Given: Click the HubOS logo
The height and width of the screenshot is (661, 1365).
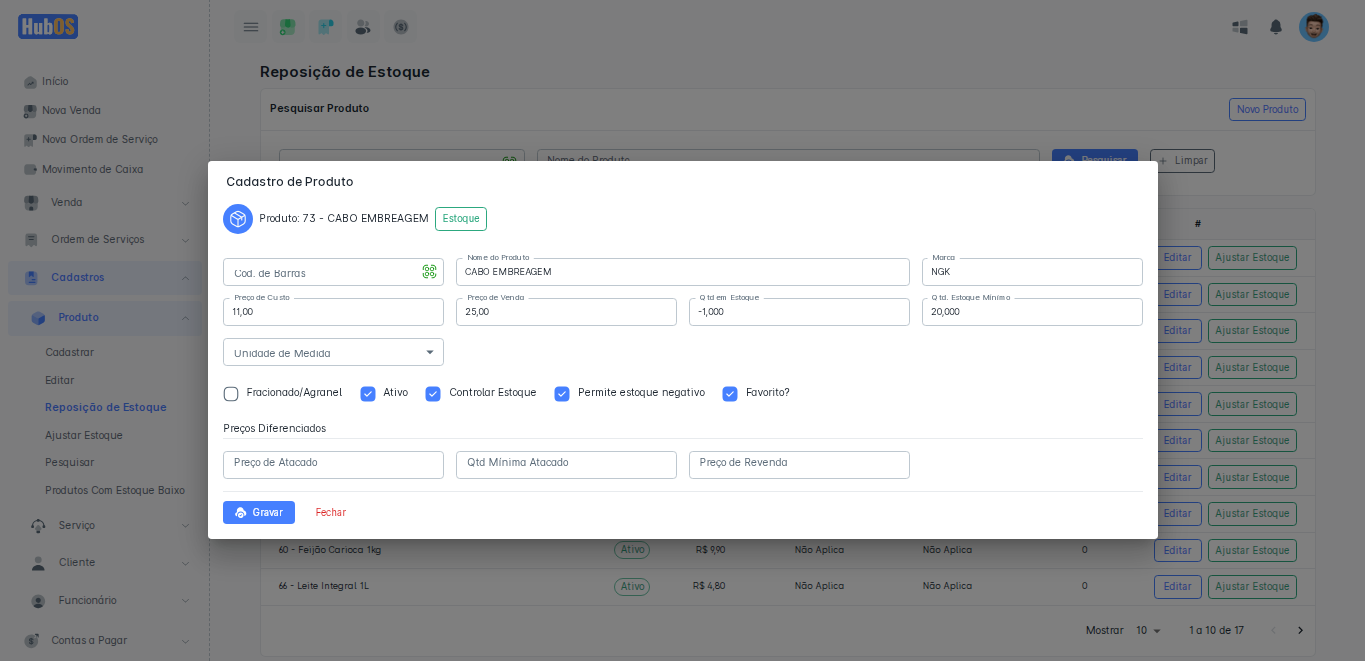Looking at the screenshot, I should click(x=47, y=27).
